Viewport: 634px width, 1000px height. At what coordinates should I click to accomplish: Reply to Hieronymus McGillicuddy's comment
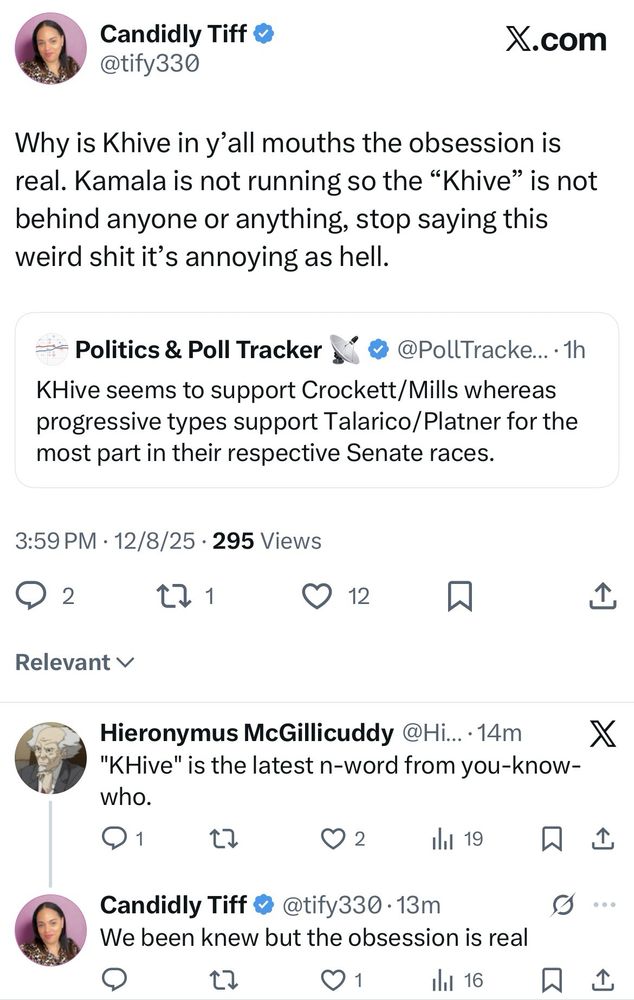tap(115, 839)
